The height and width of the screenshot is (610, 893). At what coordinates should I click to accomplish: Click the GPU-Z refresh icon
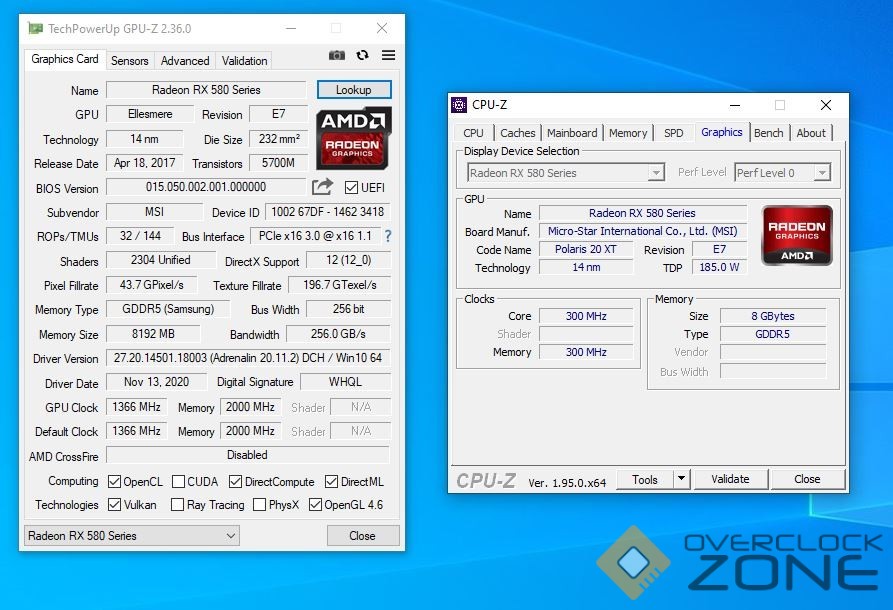362,56
